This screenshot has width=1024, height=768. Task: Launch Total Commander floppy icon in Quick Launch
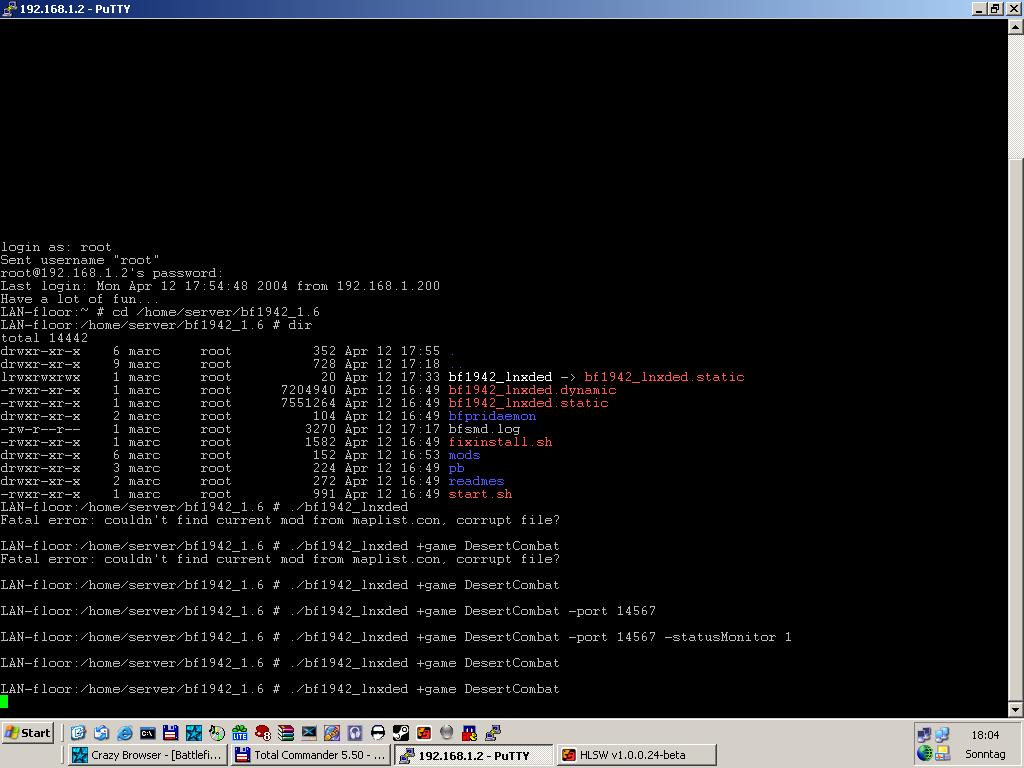click(x=170, y=733)
